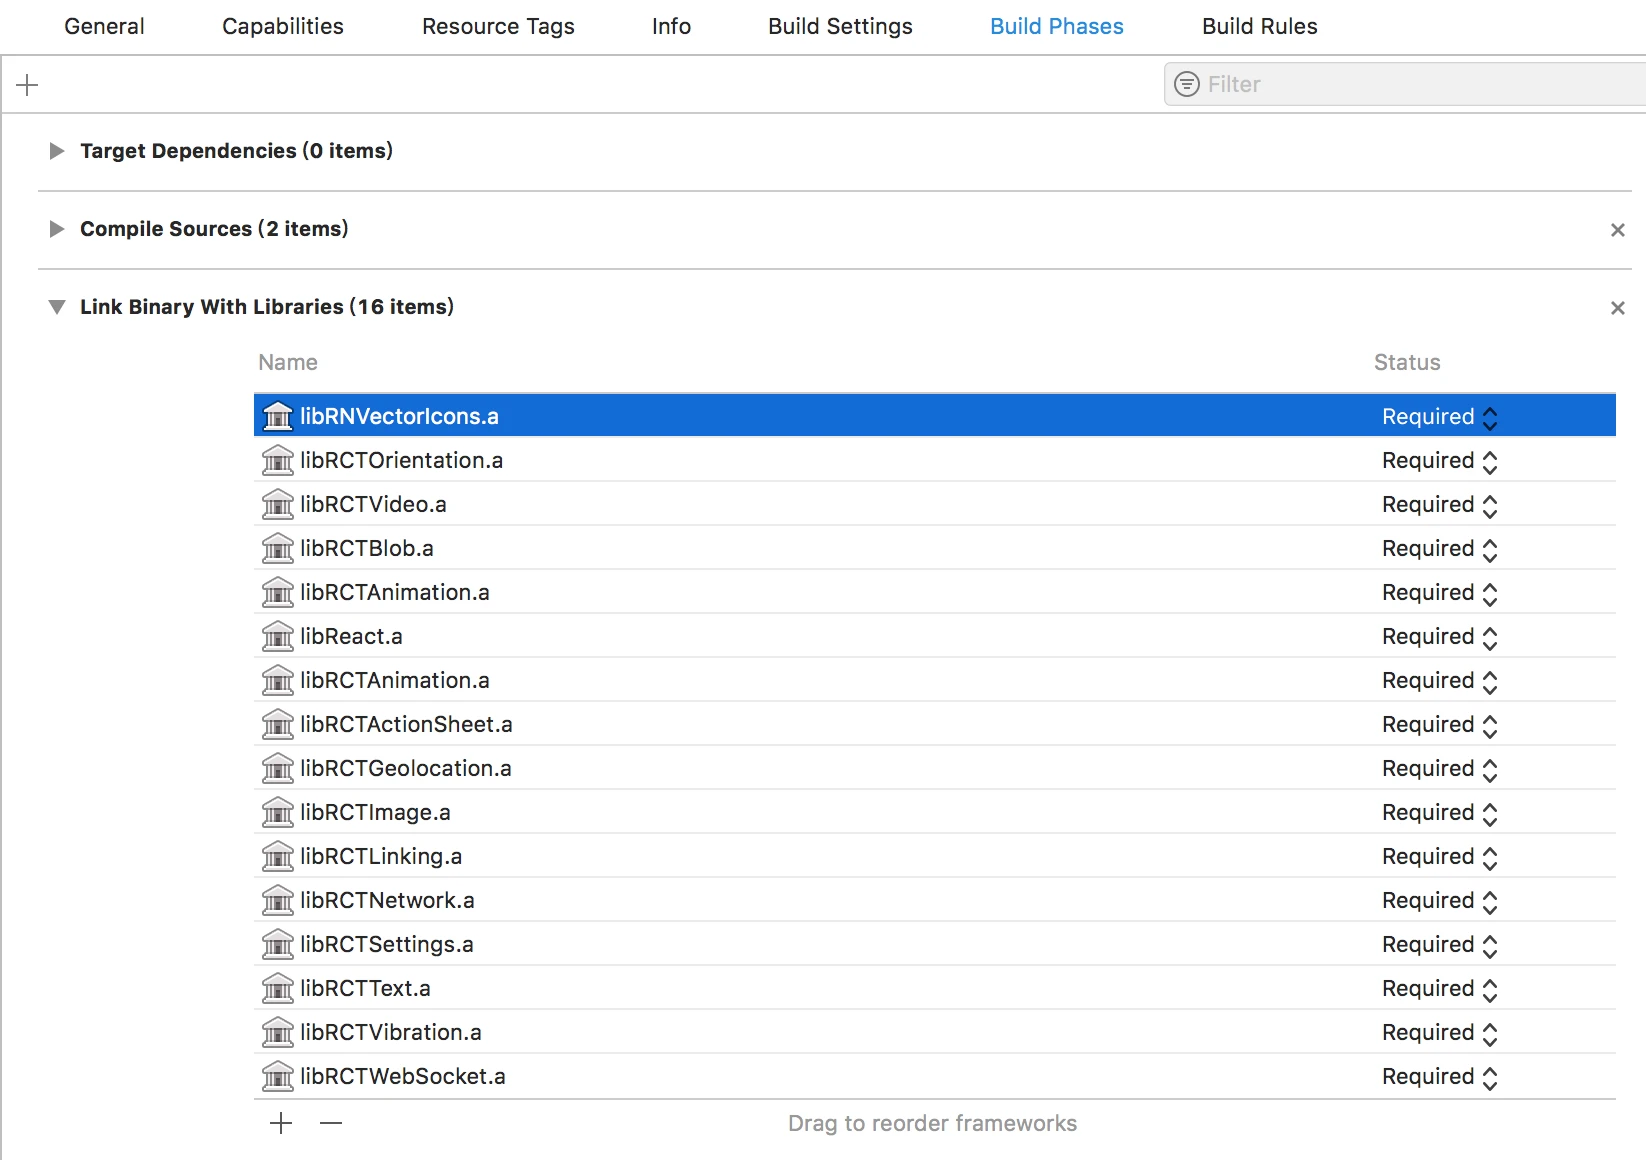This screenshot has height=1160, width=1646.
Task: Select the libRCTActionSheet.a row text
Action: point(406,724)
